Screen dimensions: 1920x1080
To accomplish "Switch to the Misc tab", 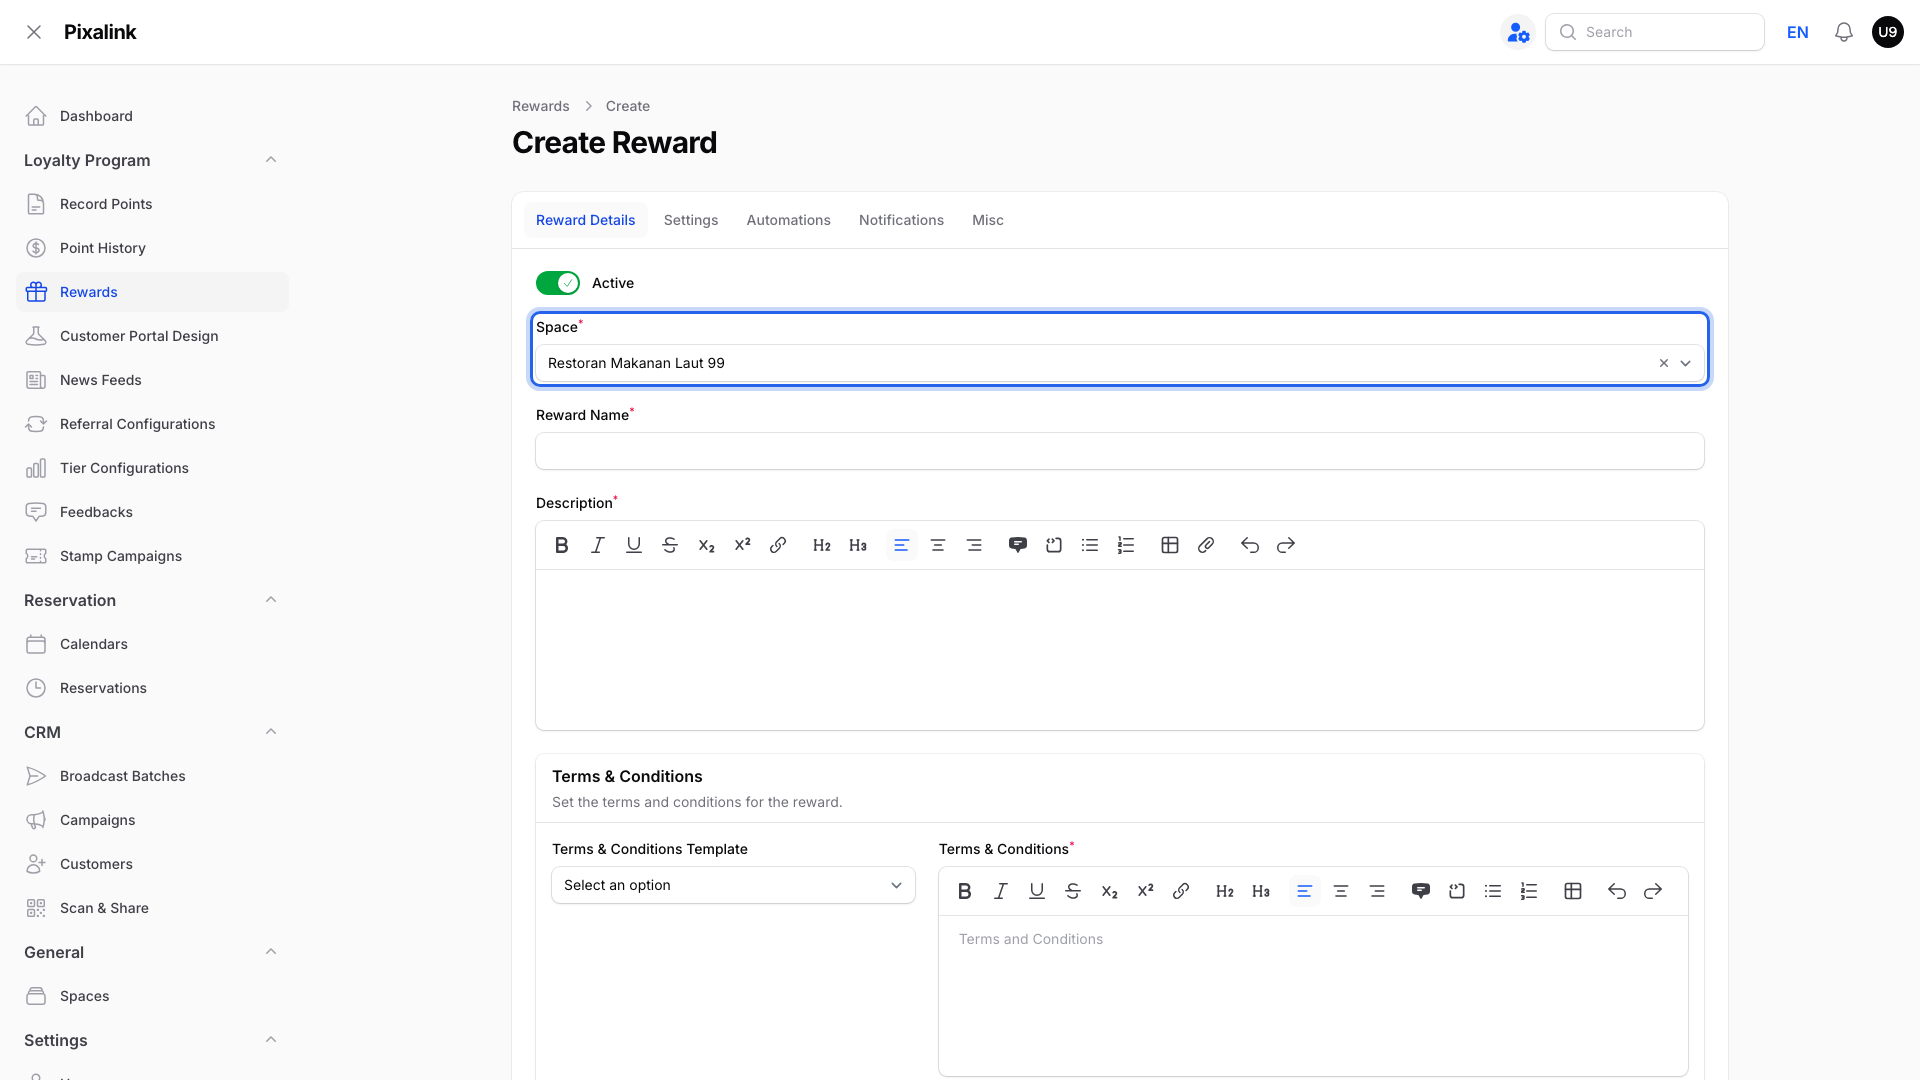I will [x=988, y=220].
